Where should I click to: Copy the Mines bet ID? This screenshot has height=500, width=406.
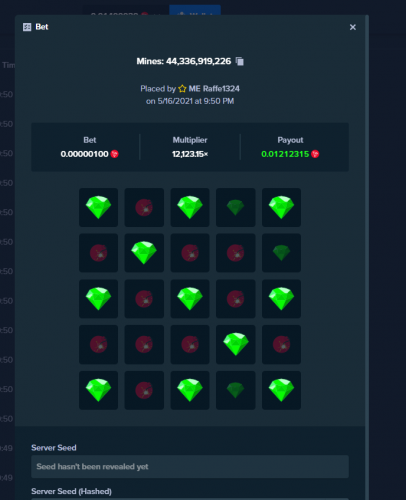[240, 61]
